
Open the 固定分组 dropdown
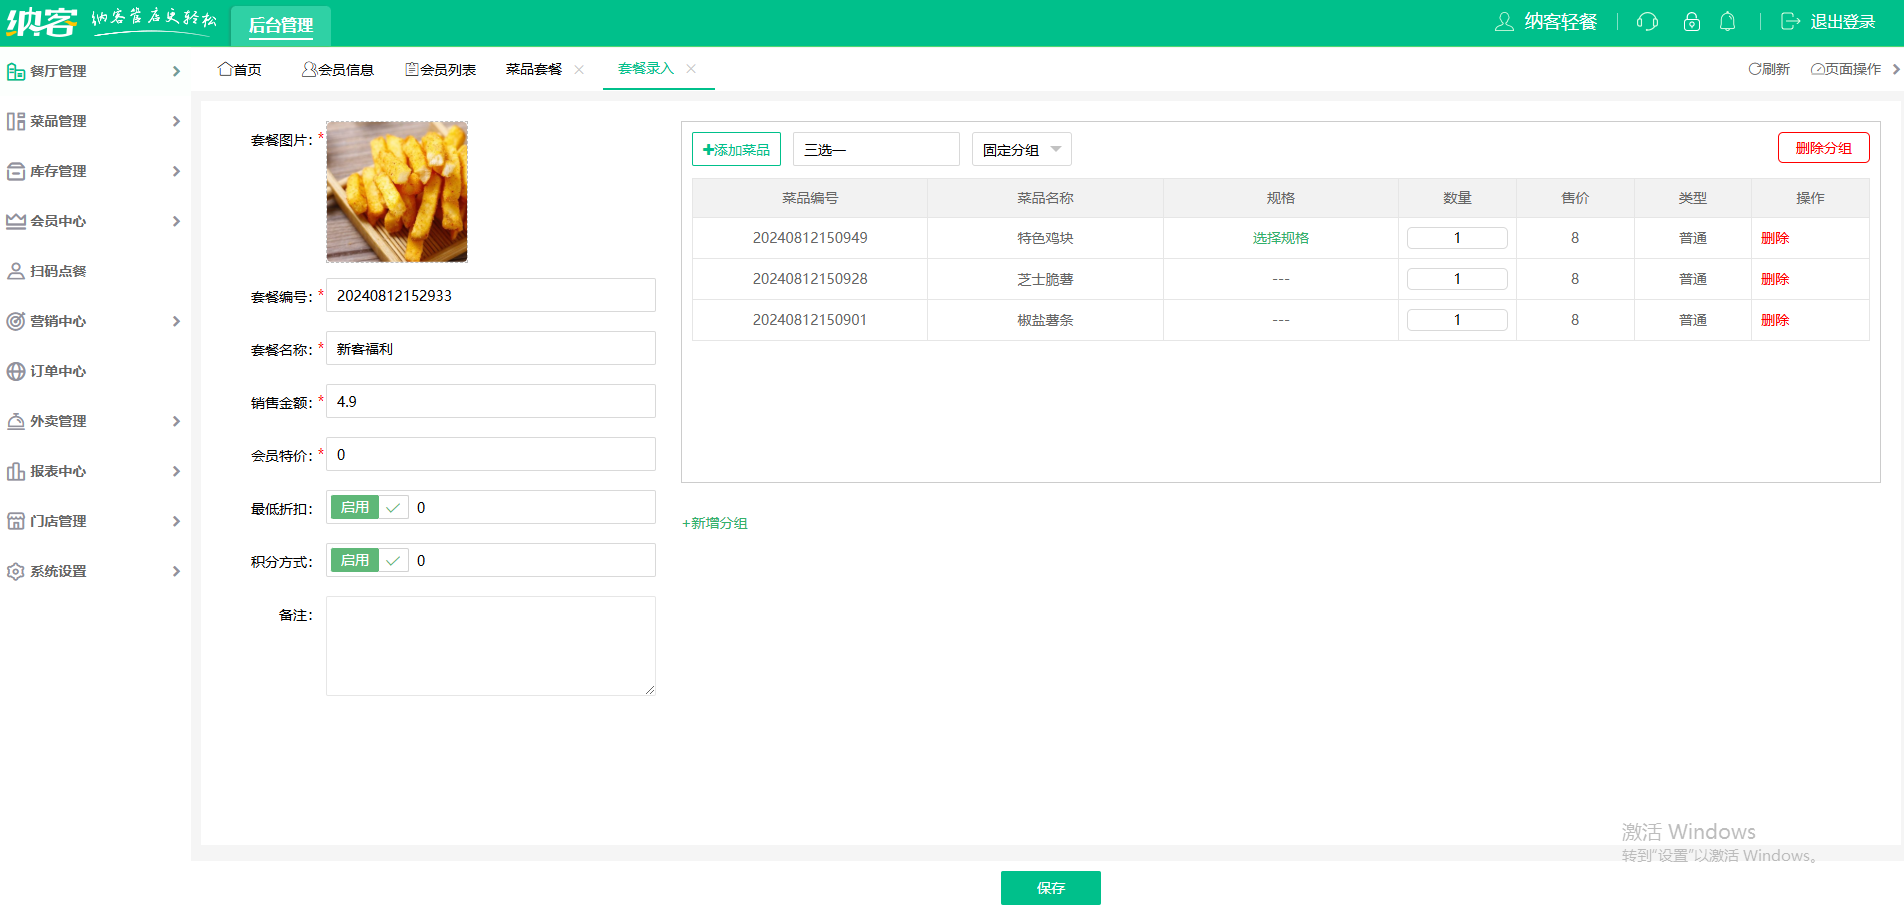point(1021,150)
